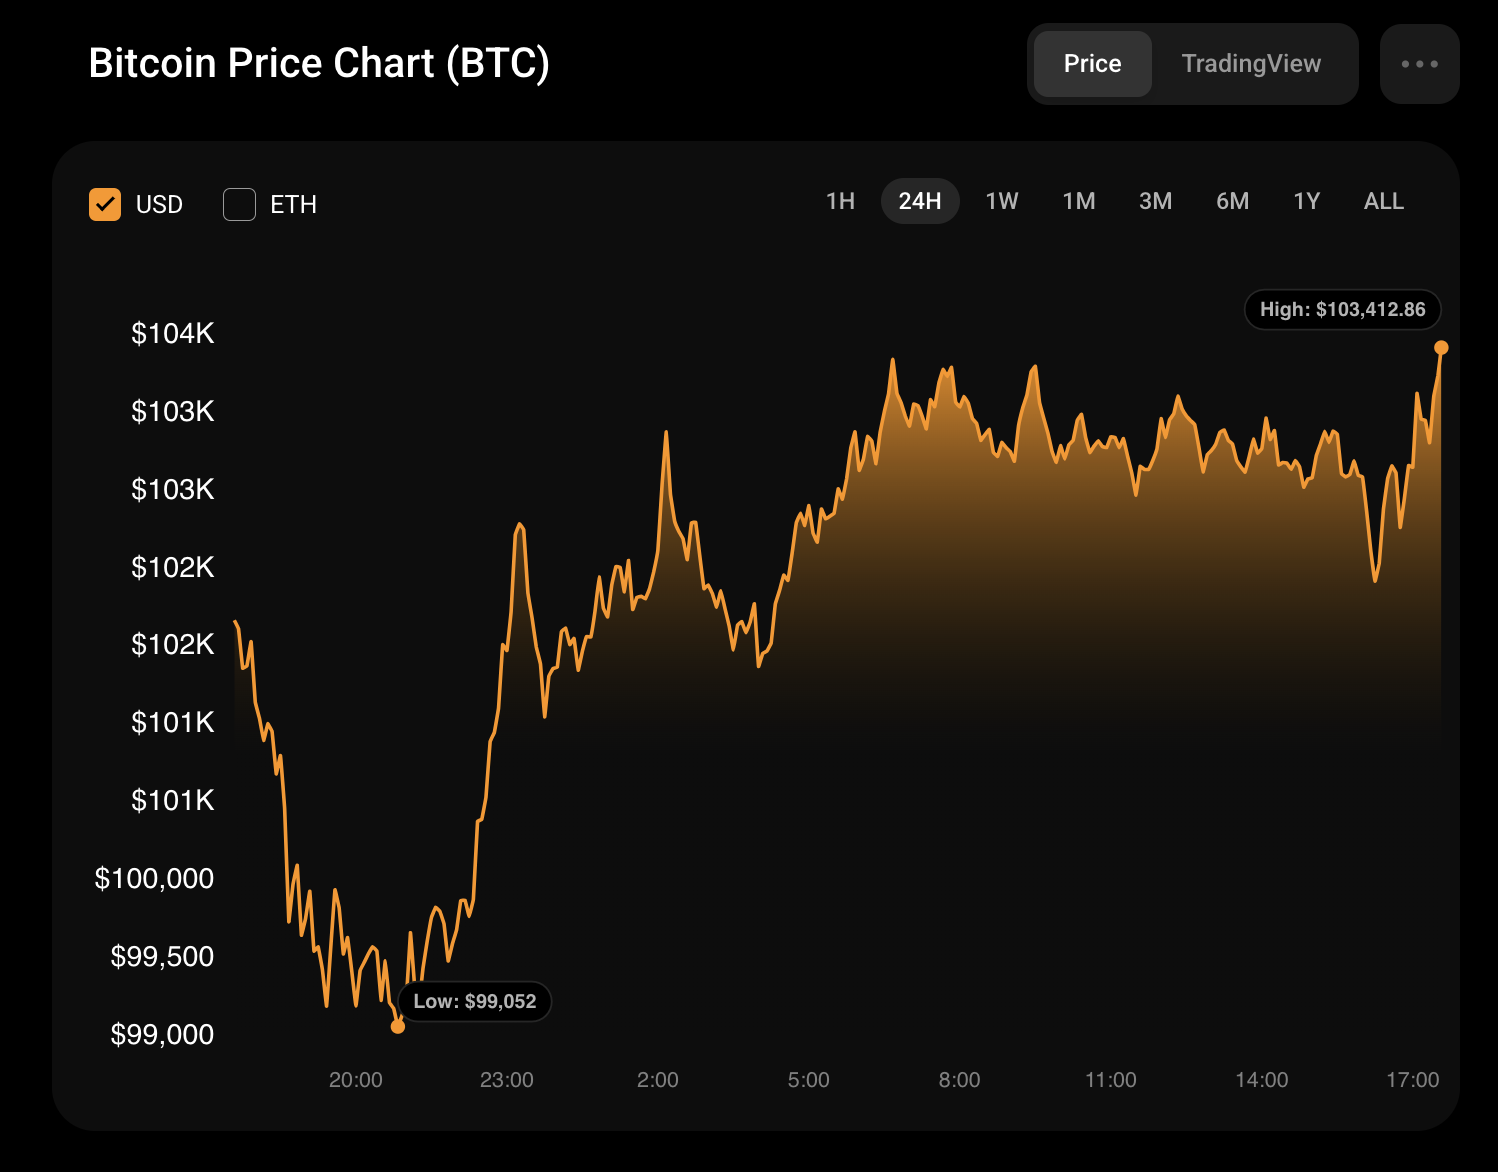Screen dimensions: 1498x1172
Task: Show ALL time price history
Action: click(1383, 201)
